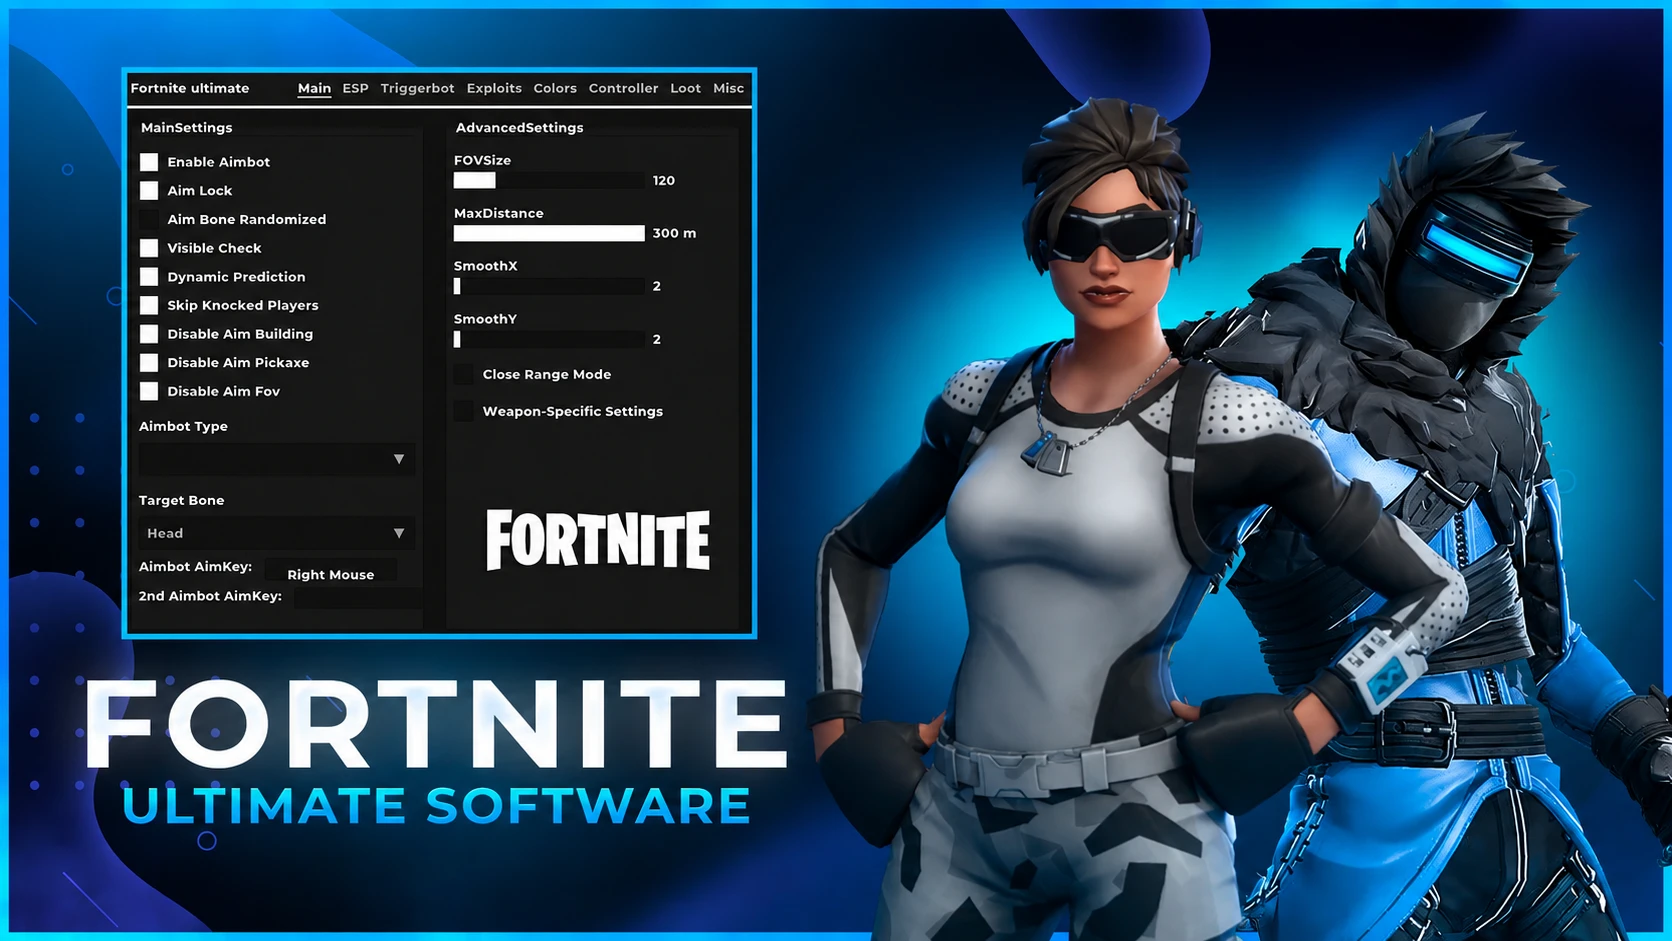Screen dimensions: 1672x941
Task: Toggle the Dynamic Prediction checkbox
Action: 149,277
